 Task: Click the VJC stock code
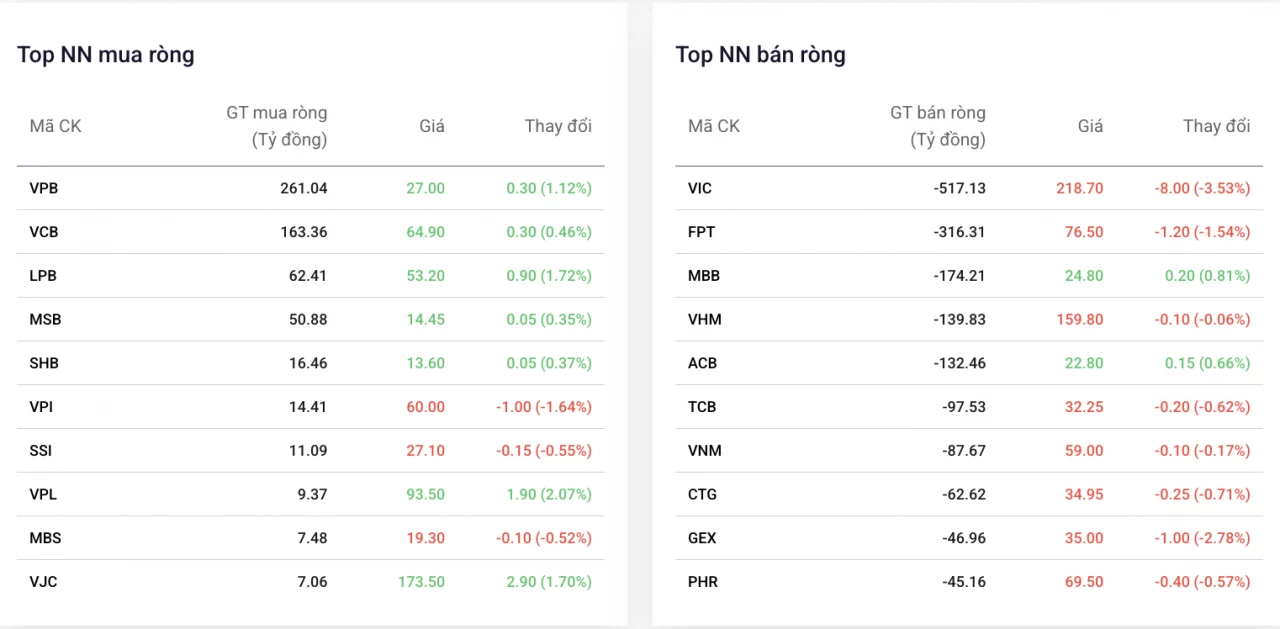43,582
